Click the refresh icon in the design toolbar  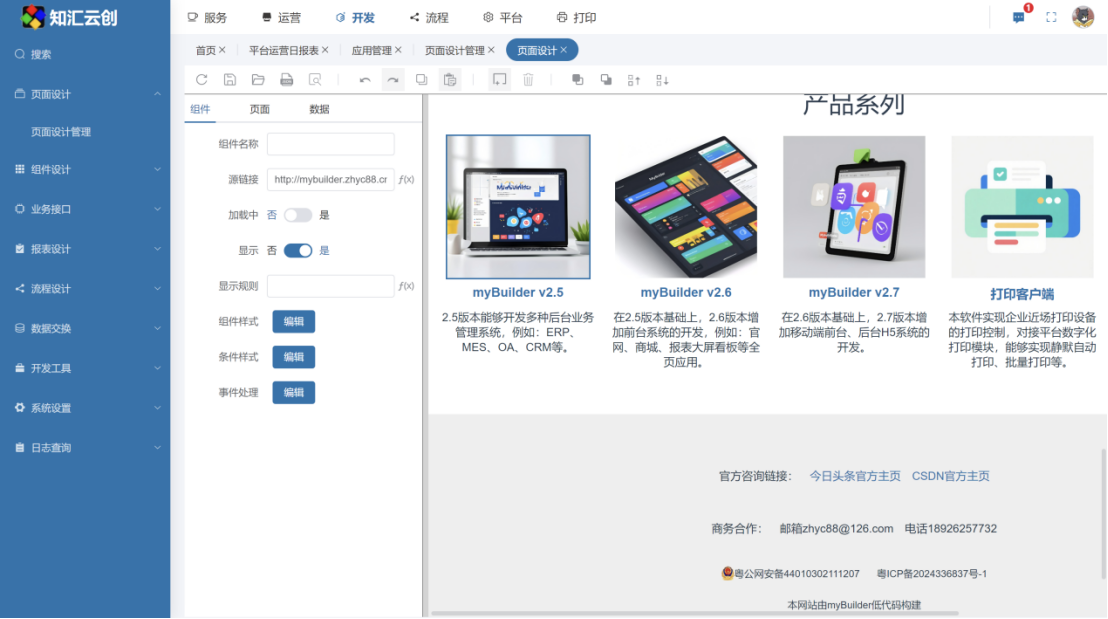201,80
